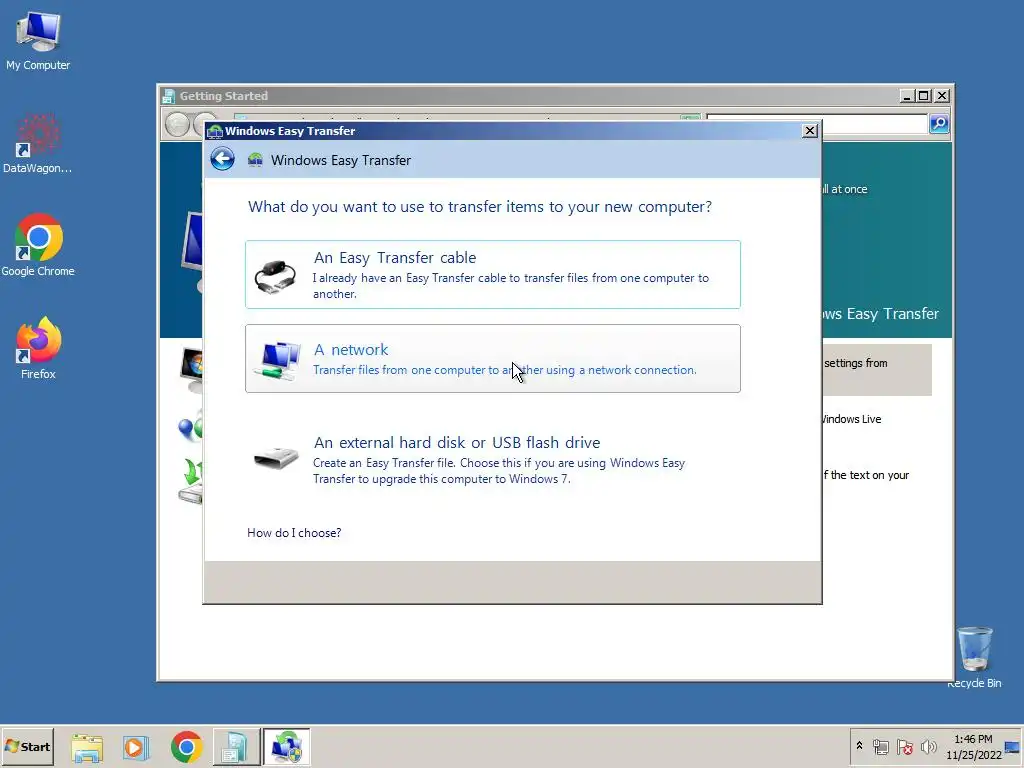Pick external hard disk or USB flash drive
The image size is (1024, 768).
coord(492,459)
